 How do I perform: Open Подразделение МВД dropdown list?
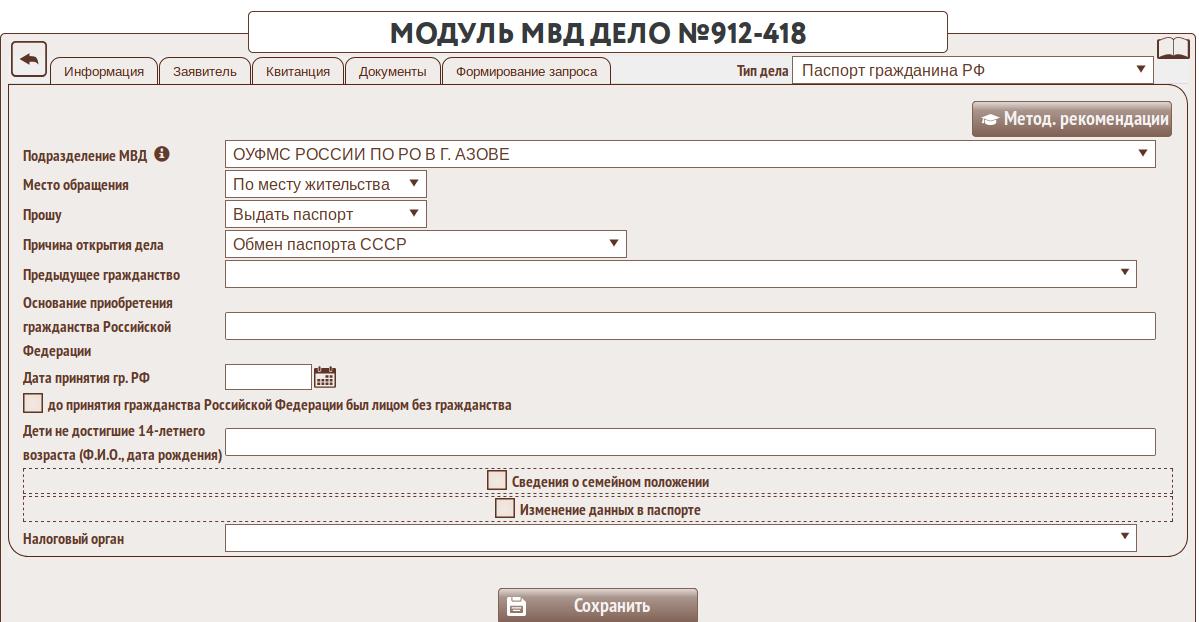(689, 154)
